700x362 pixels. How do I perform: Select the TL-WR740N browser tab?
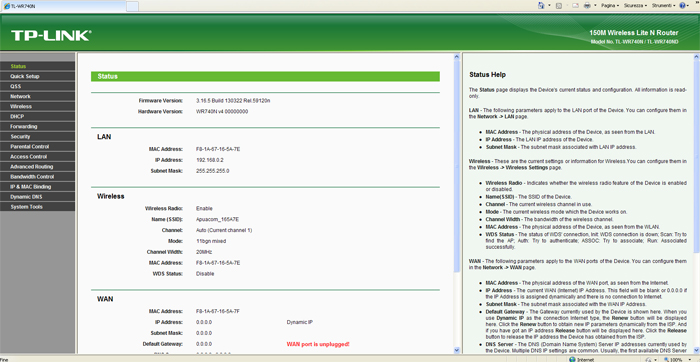(x=63, y=6)
